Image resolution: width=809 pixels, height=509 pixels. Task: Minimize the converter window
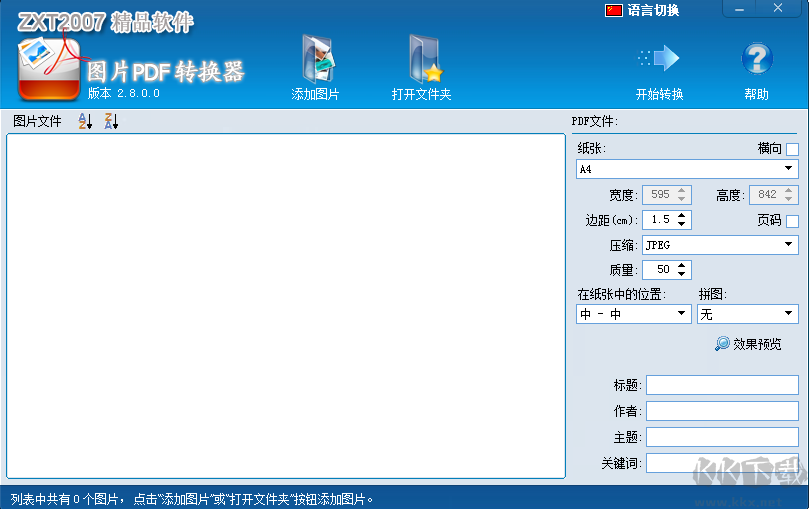[x=739, y=9]
